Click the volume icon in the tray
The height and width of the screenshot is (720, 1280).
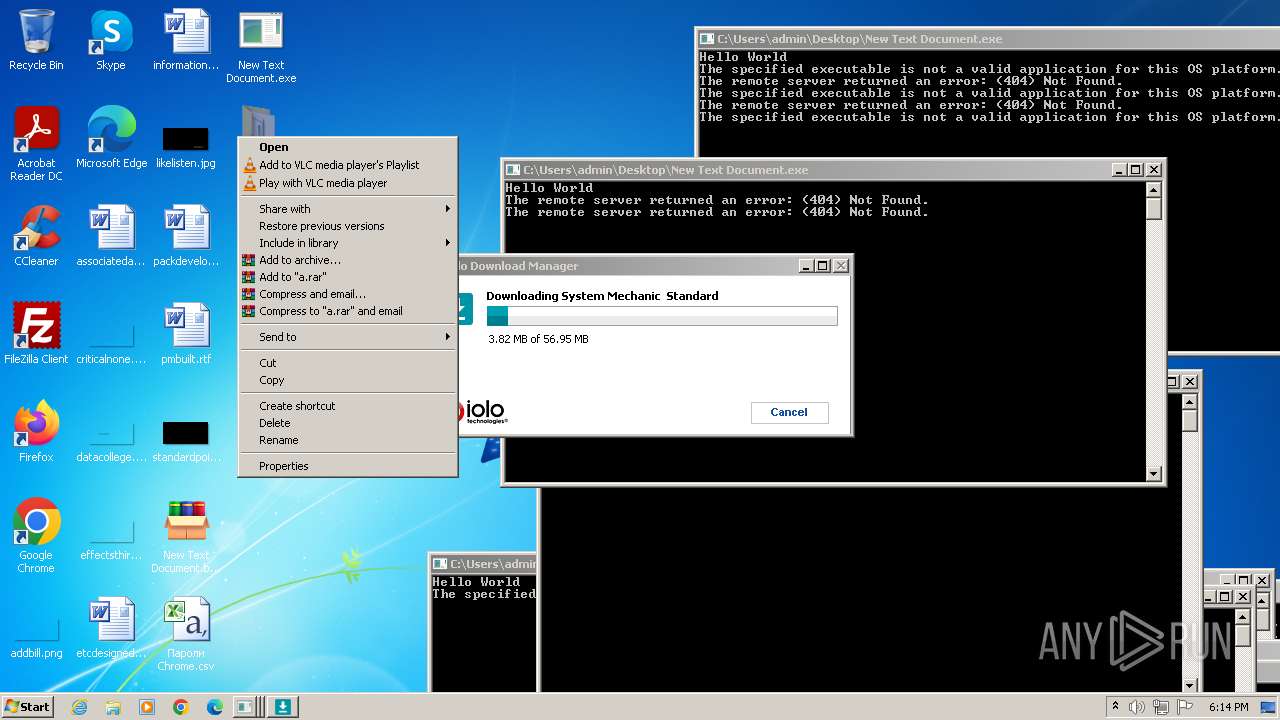(x=1137, y=707)
